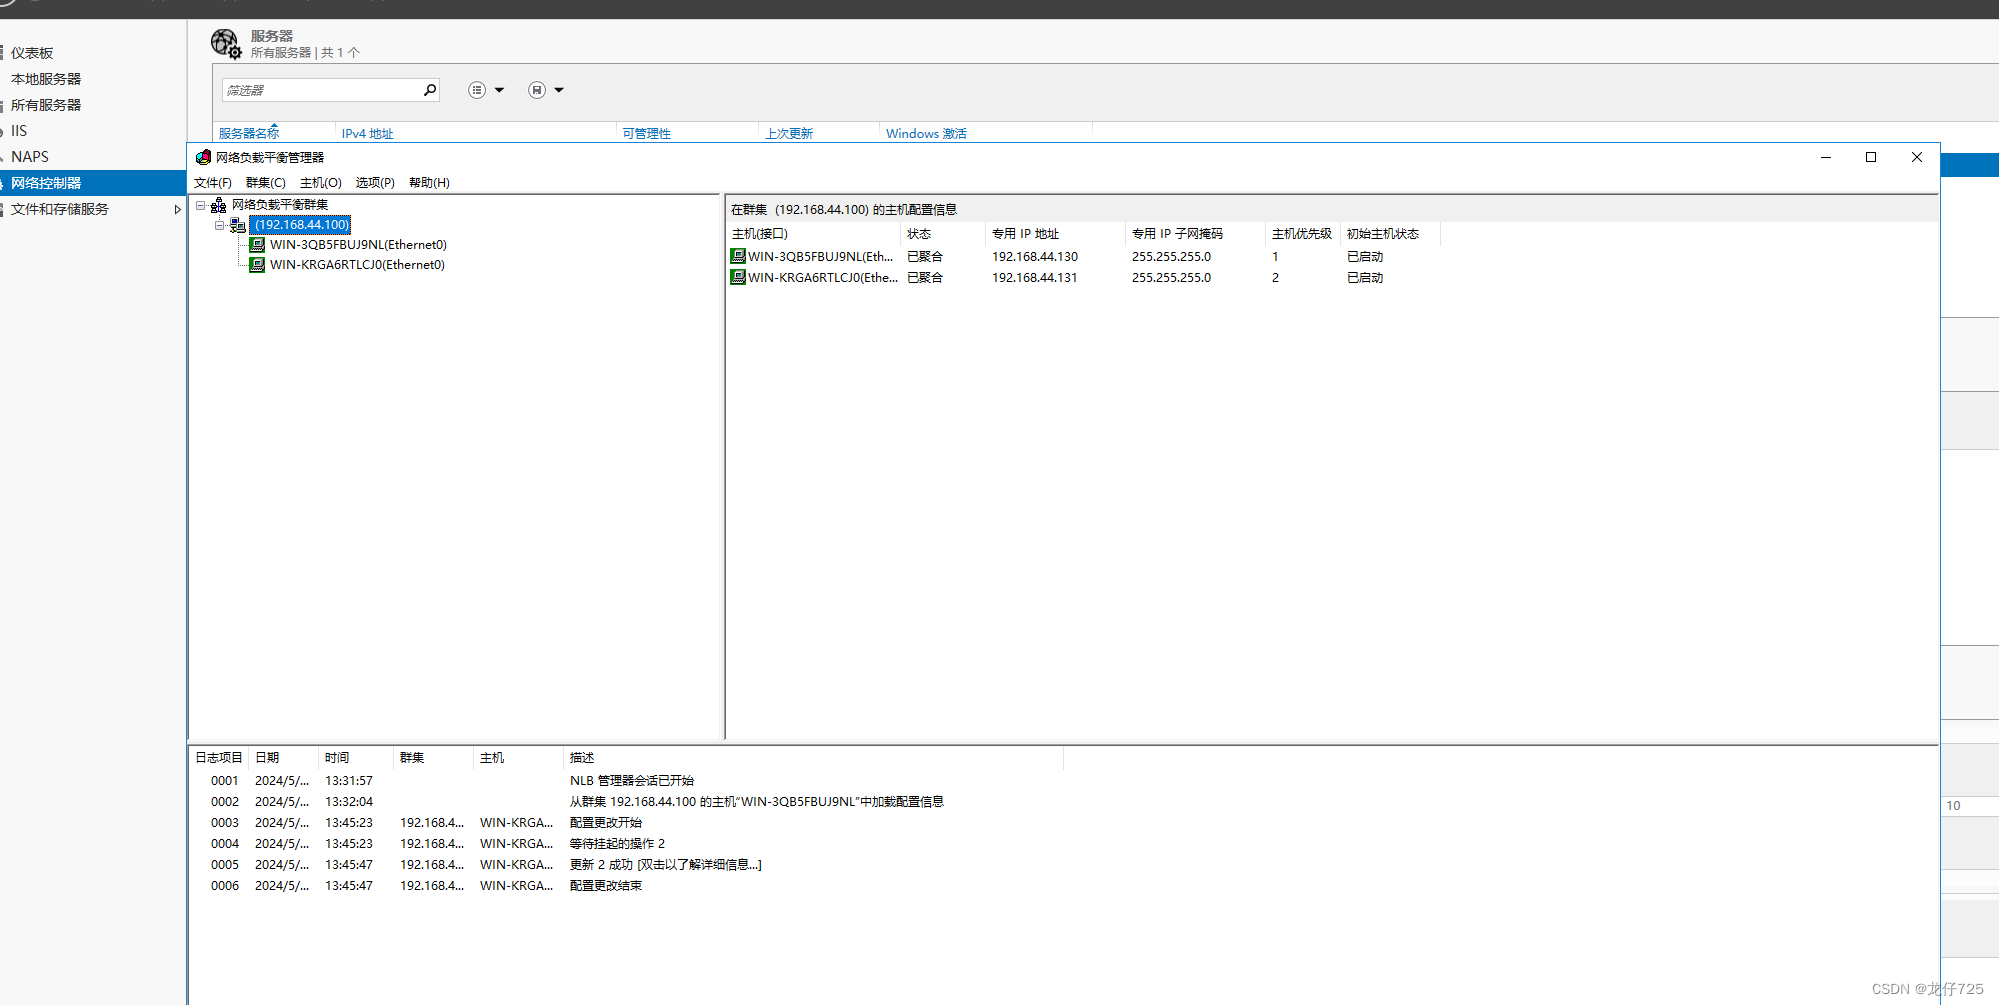
Task: Open the 帮助(H) menu
Action: tap(429, 183)
